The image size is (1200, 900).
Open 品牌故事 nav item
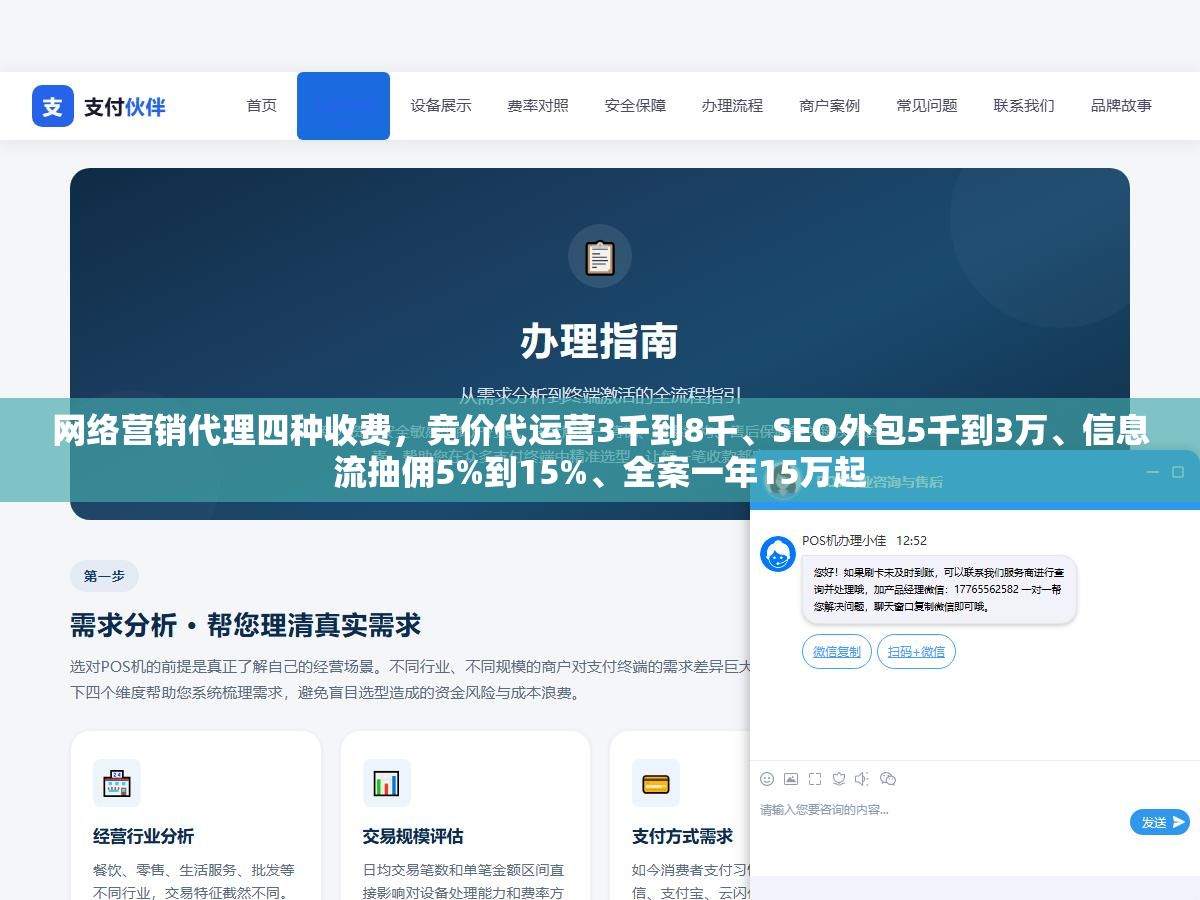(1121, 105)
